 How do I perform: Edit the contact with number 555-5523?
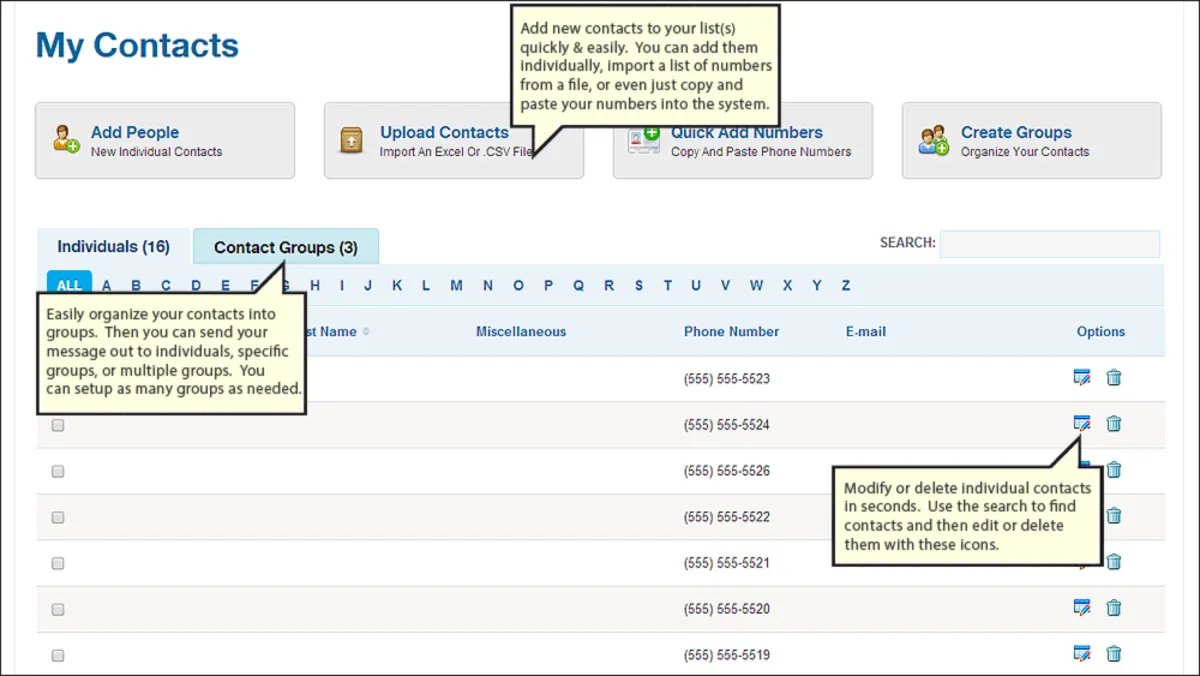1081,377
